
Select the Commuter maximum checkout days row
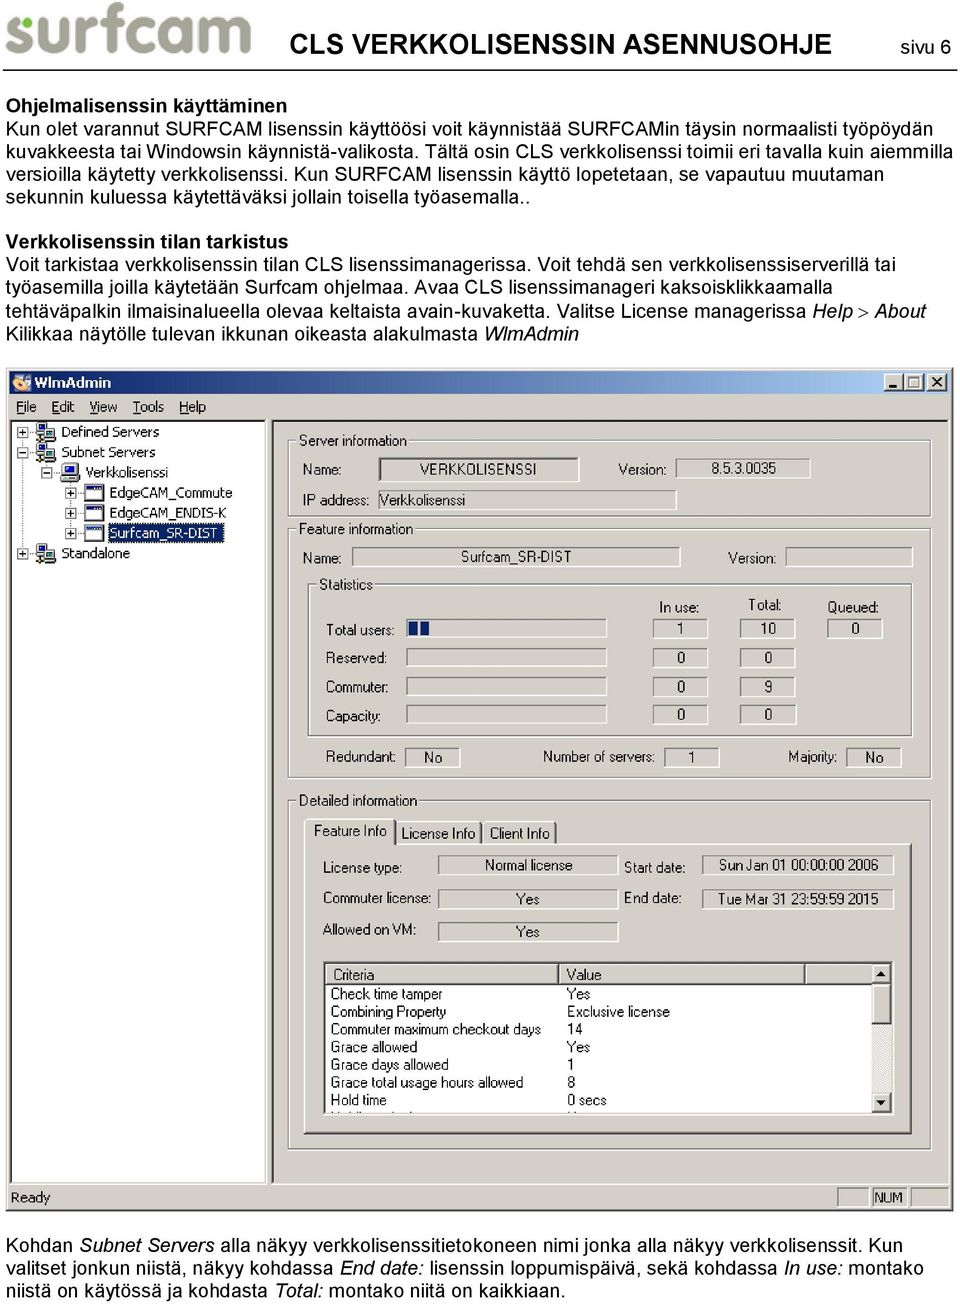[x=599, y=1029]
